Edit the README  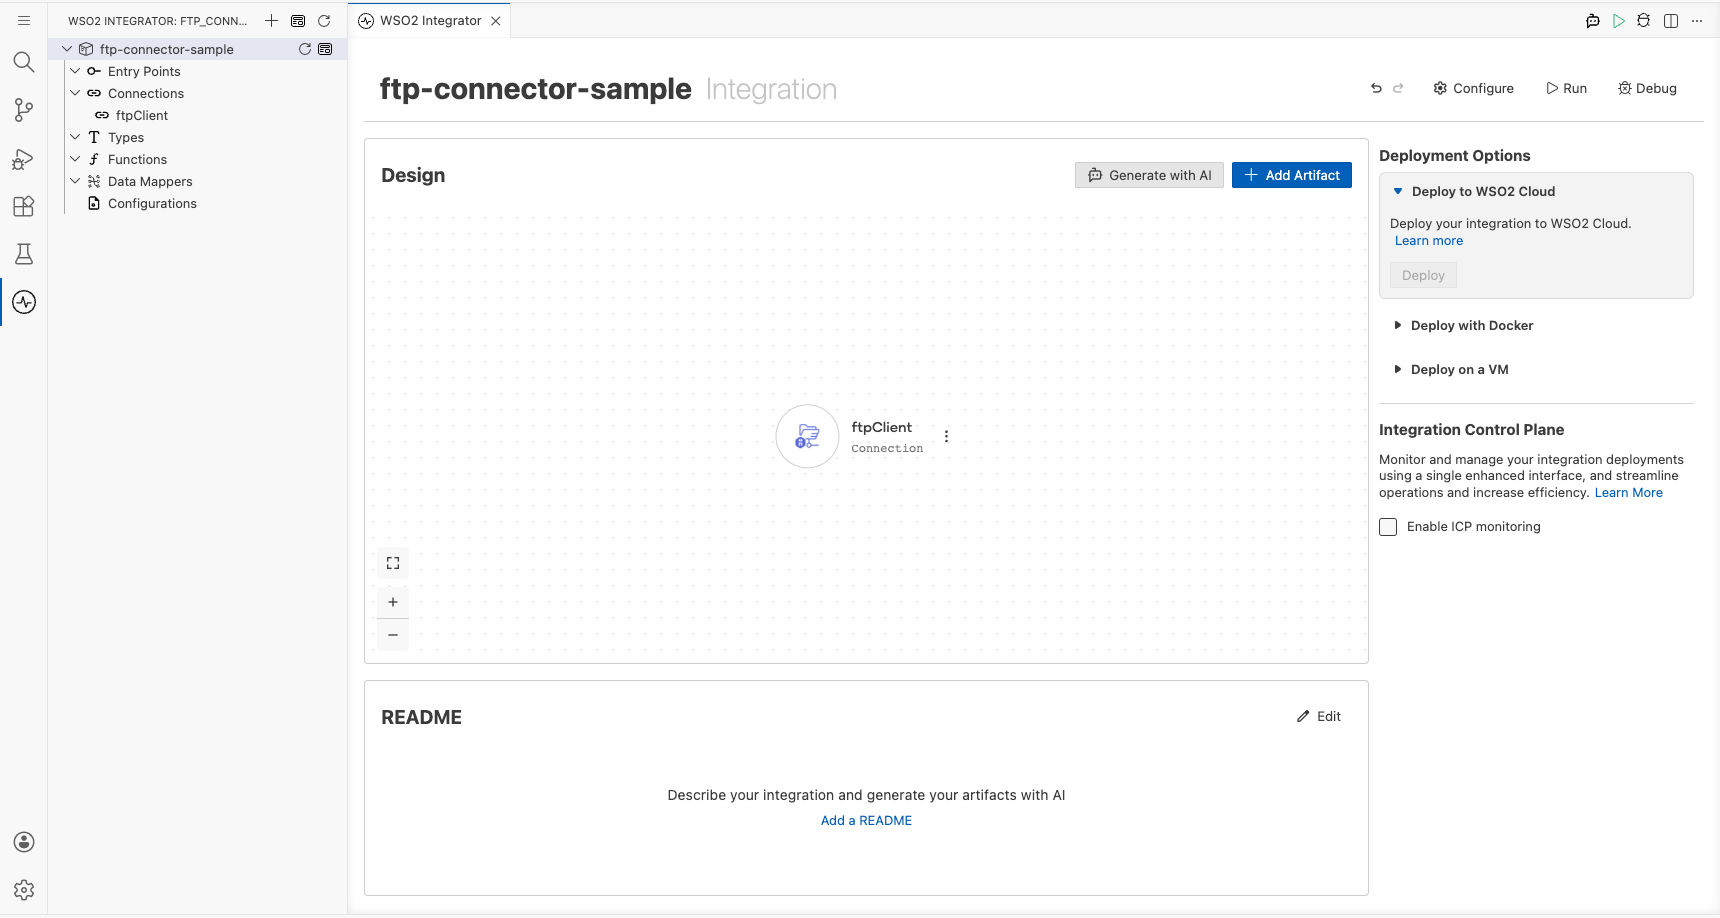click(1319, 716)
